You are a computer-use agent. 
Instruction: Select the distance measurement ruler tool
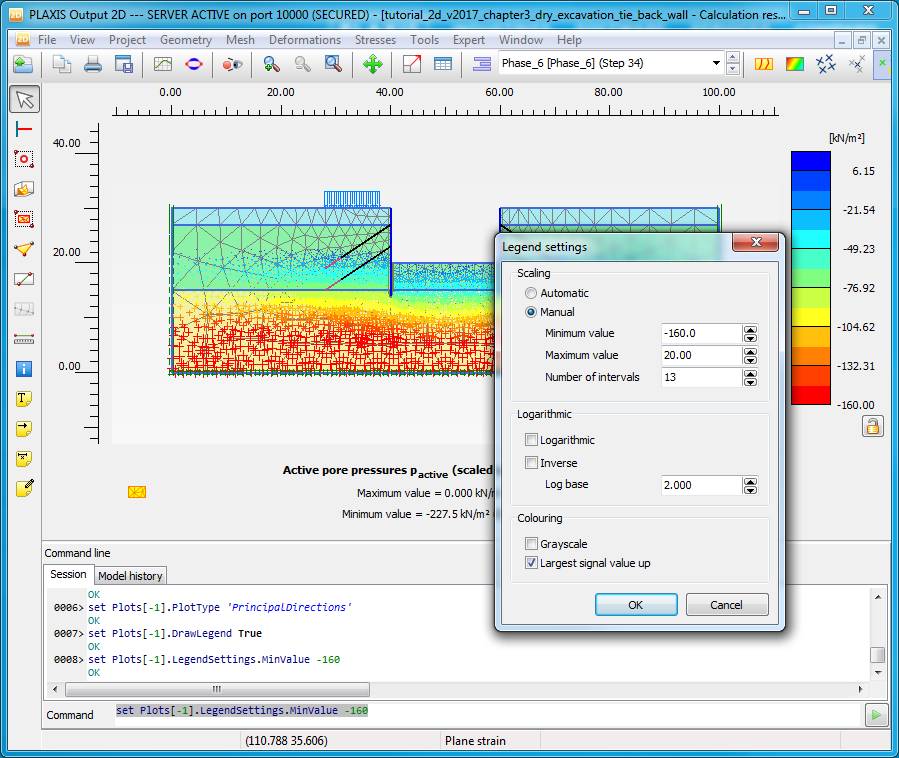[x=24, y=338]
